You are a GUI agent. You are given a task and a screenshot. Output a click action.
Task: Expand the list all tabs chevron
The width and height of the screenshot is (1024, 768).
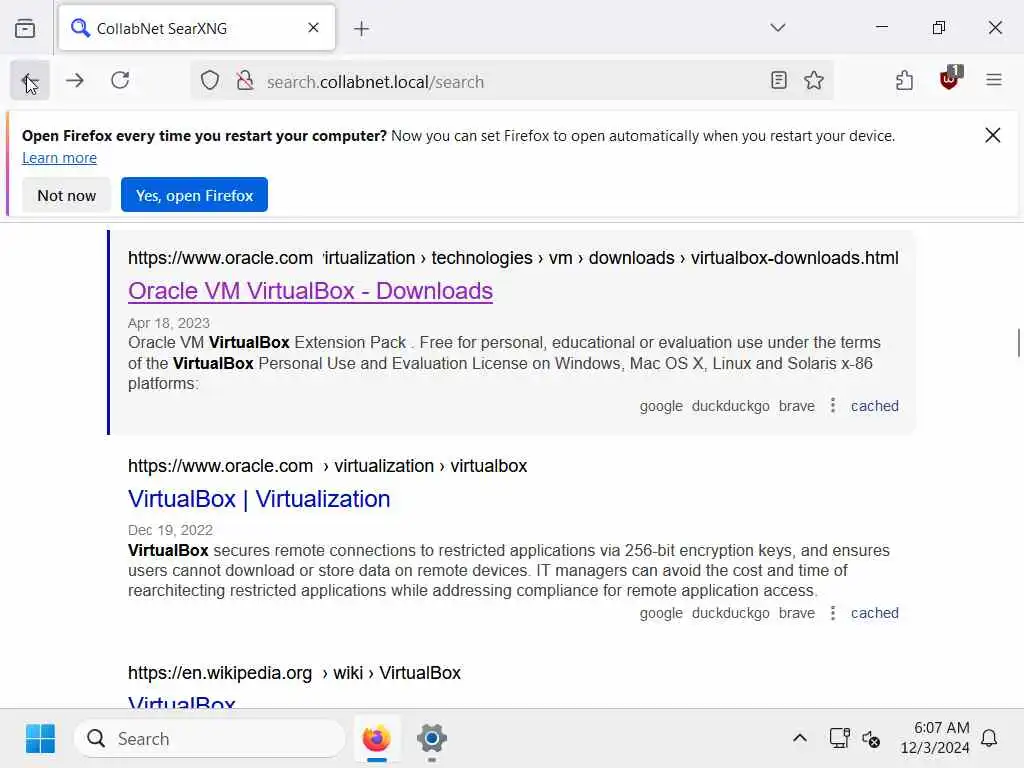(777, 27)
